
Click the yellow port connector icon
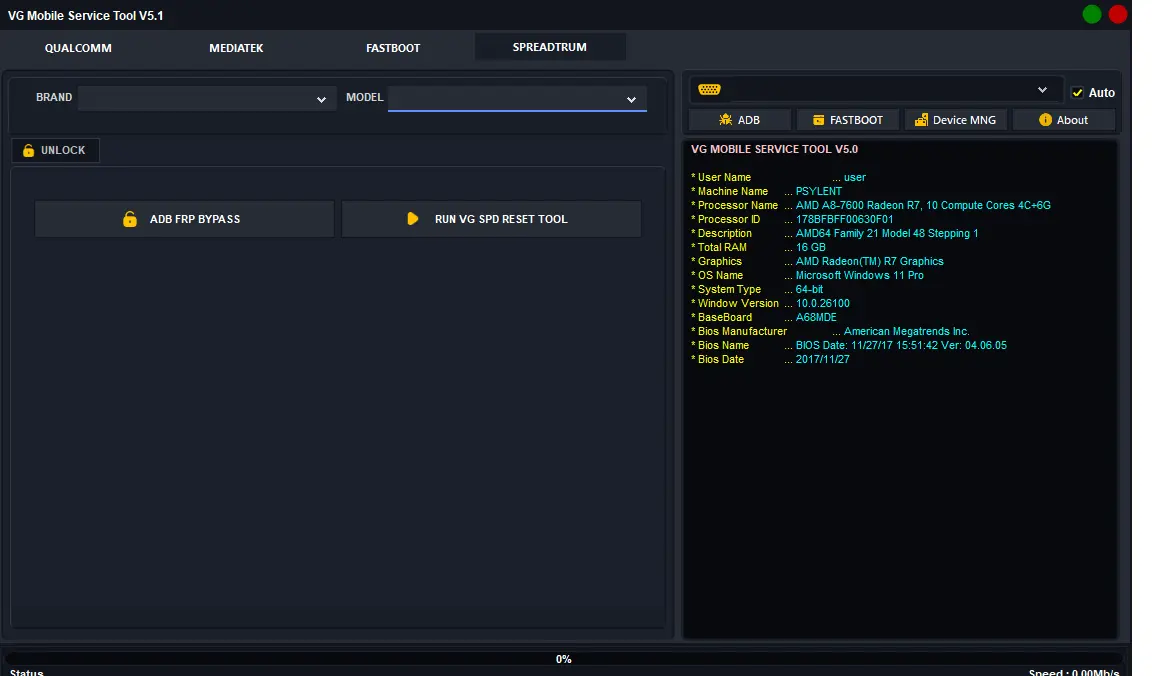709,90
